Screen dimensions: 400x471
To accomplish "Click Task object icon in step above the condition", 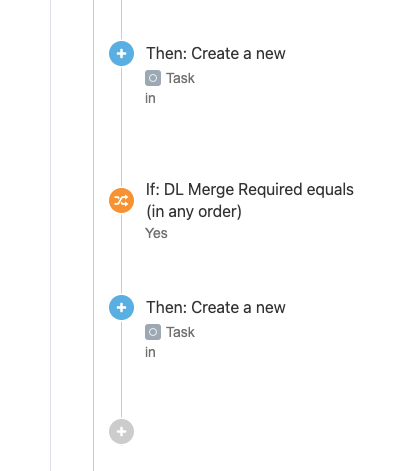I will [153, 78].
